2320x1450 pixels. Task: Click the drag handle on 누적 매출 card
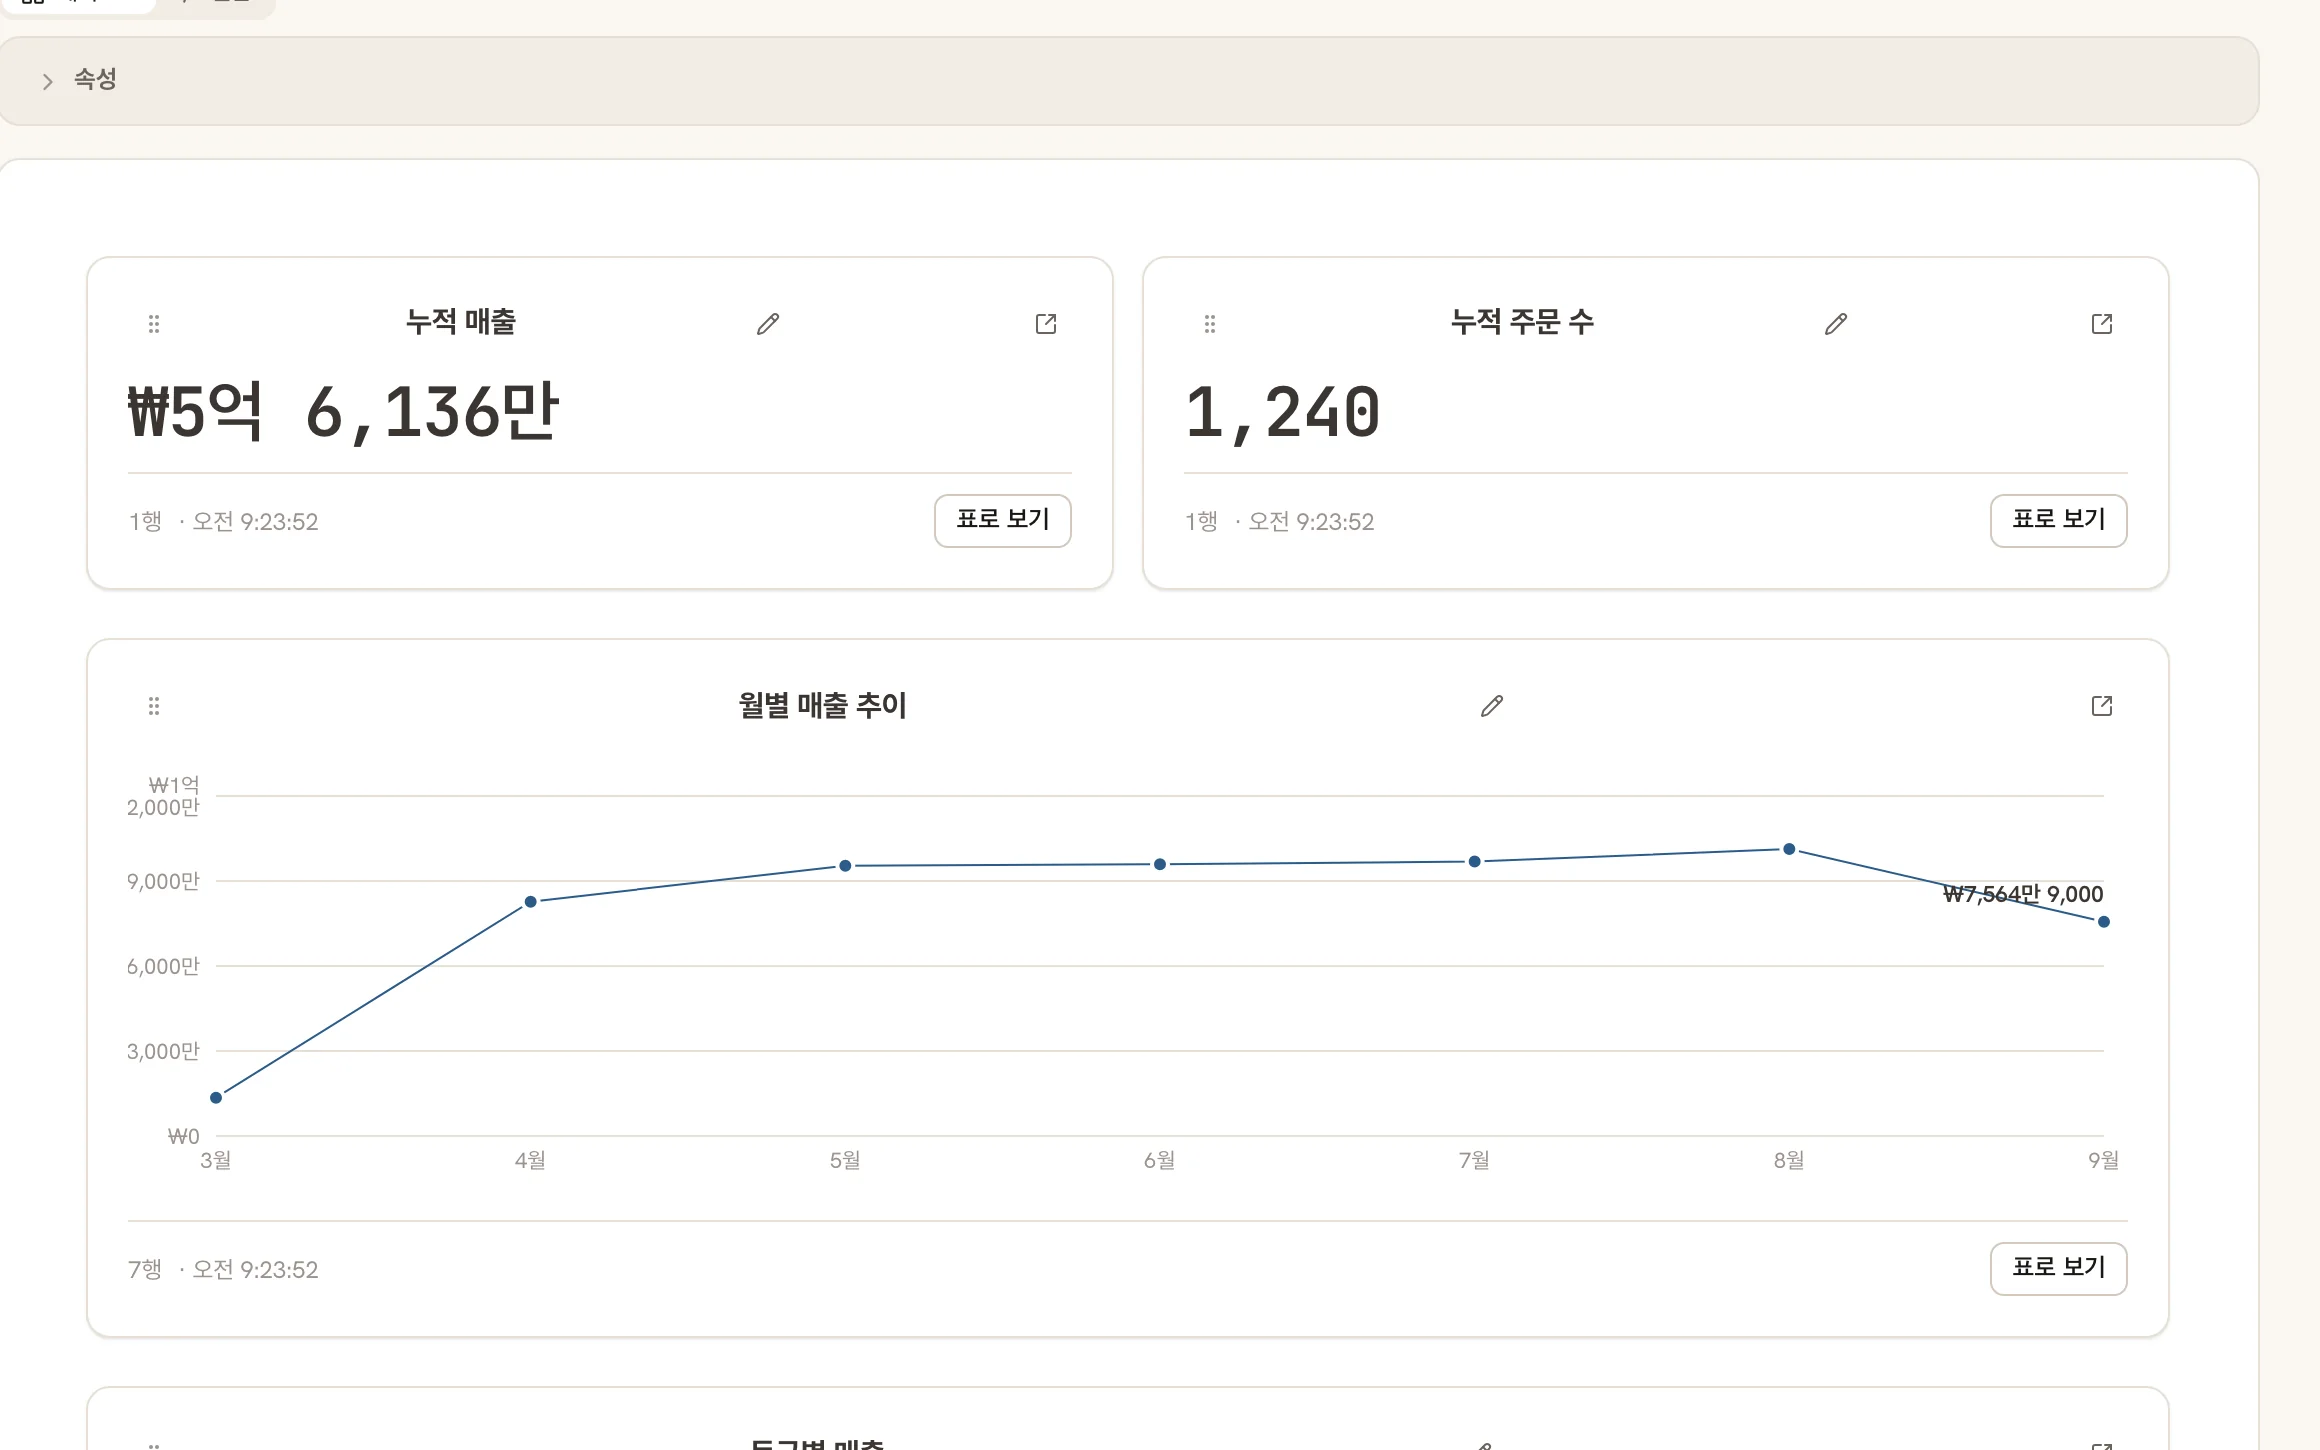pos(154,324)
